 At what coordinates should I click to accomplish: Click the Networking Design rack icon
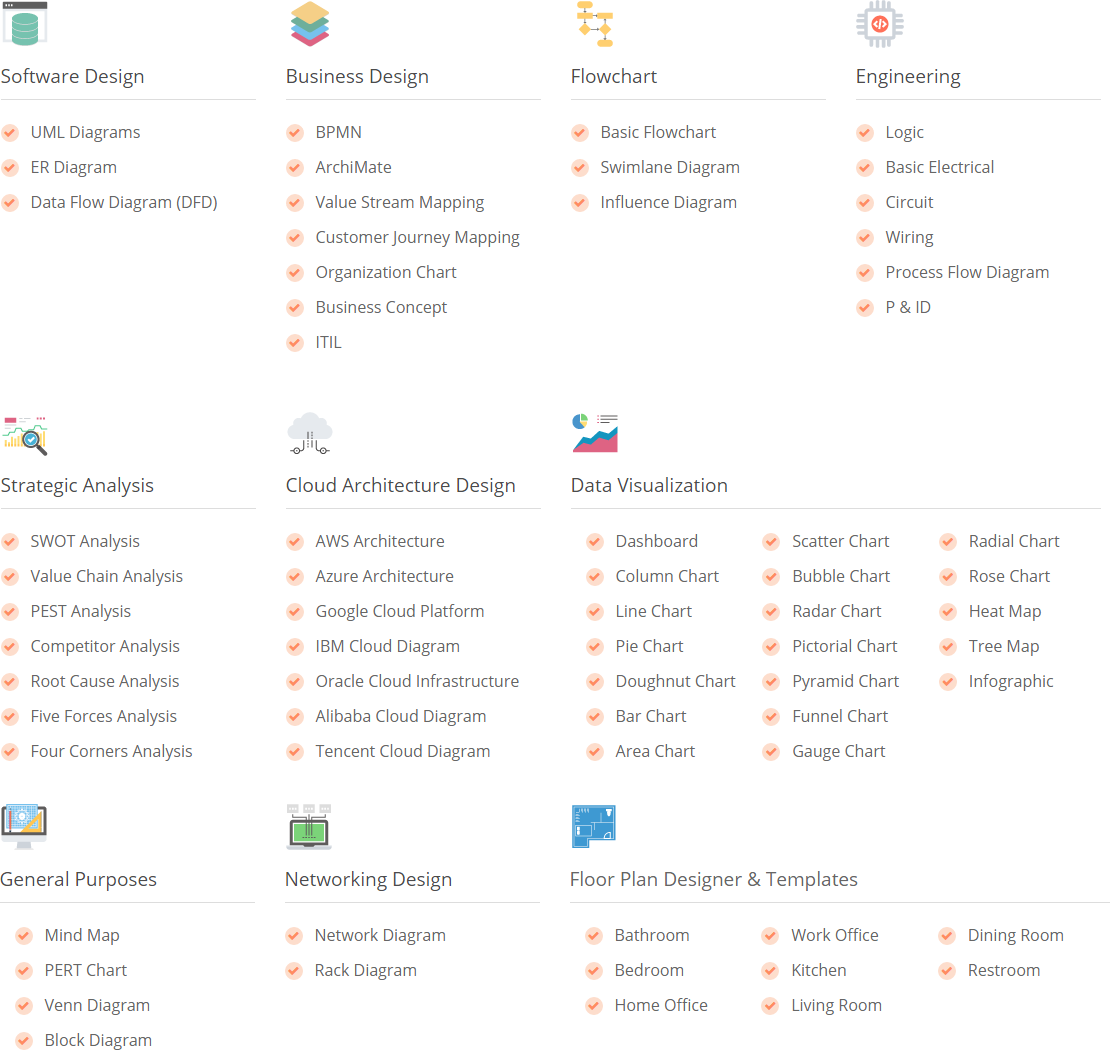click(x=309, y=826)
